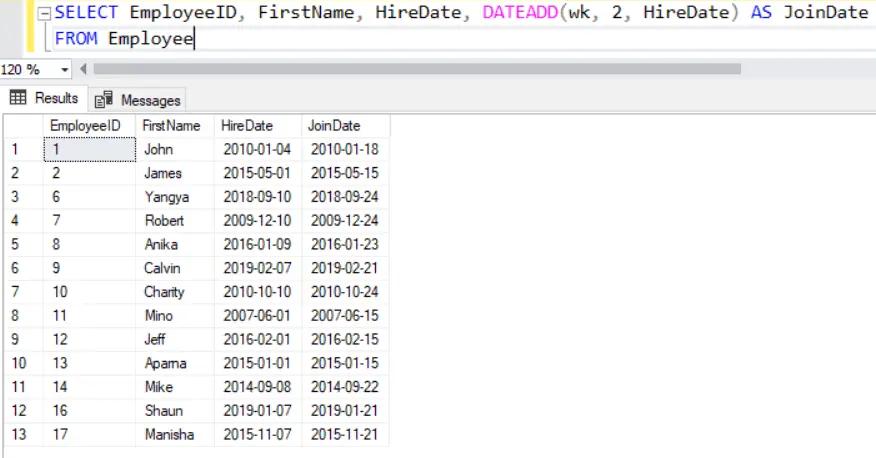876x458 pixels.
Task: Select the FirstName column header
Action: click(171, 125)
